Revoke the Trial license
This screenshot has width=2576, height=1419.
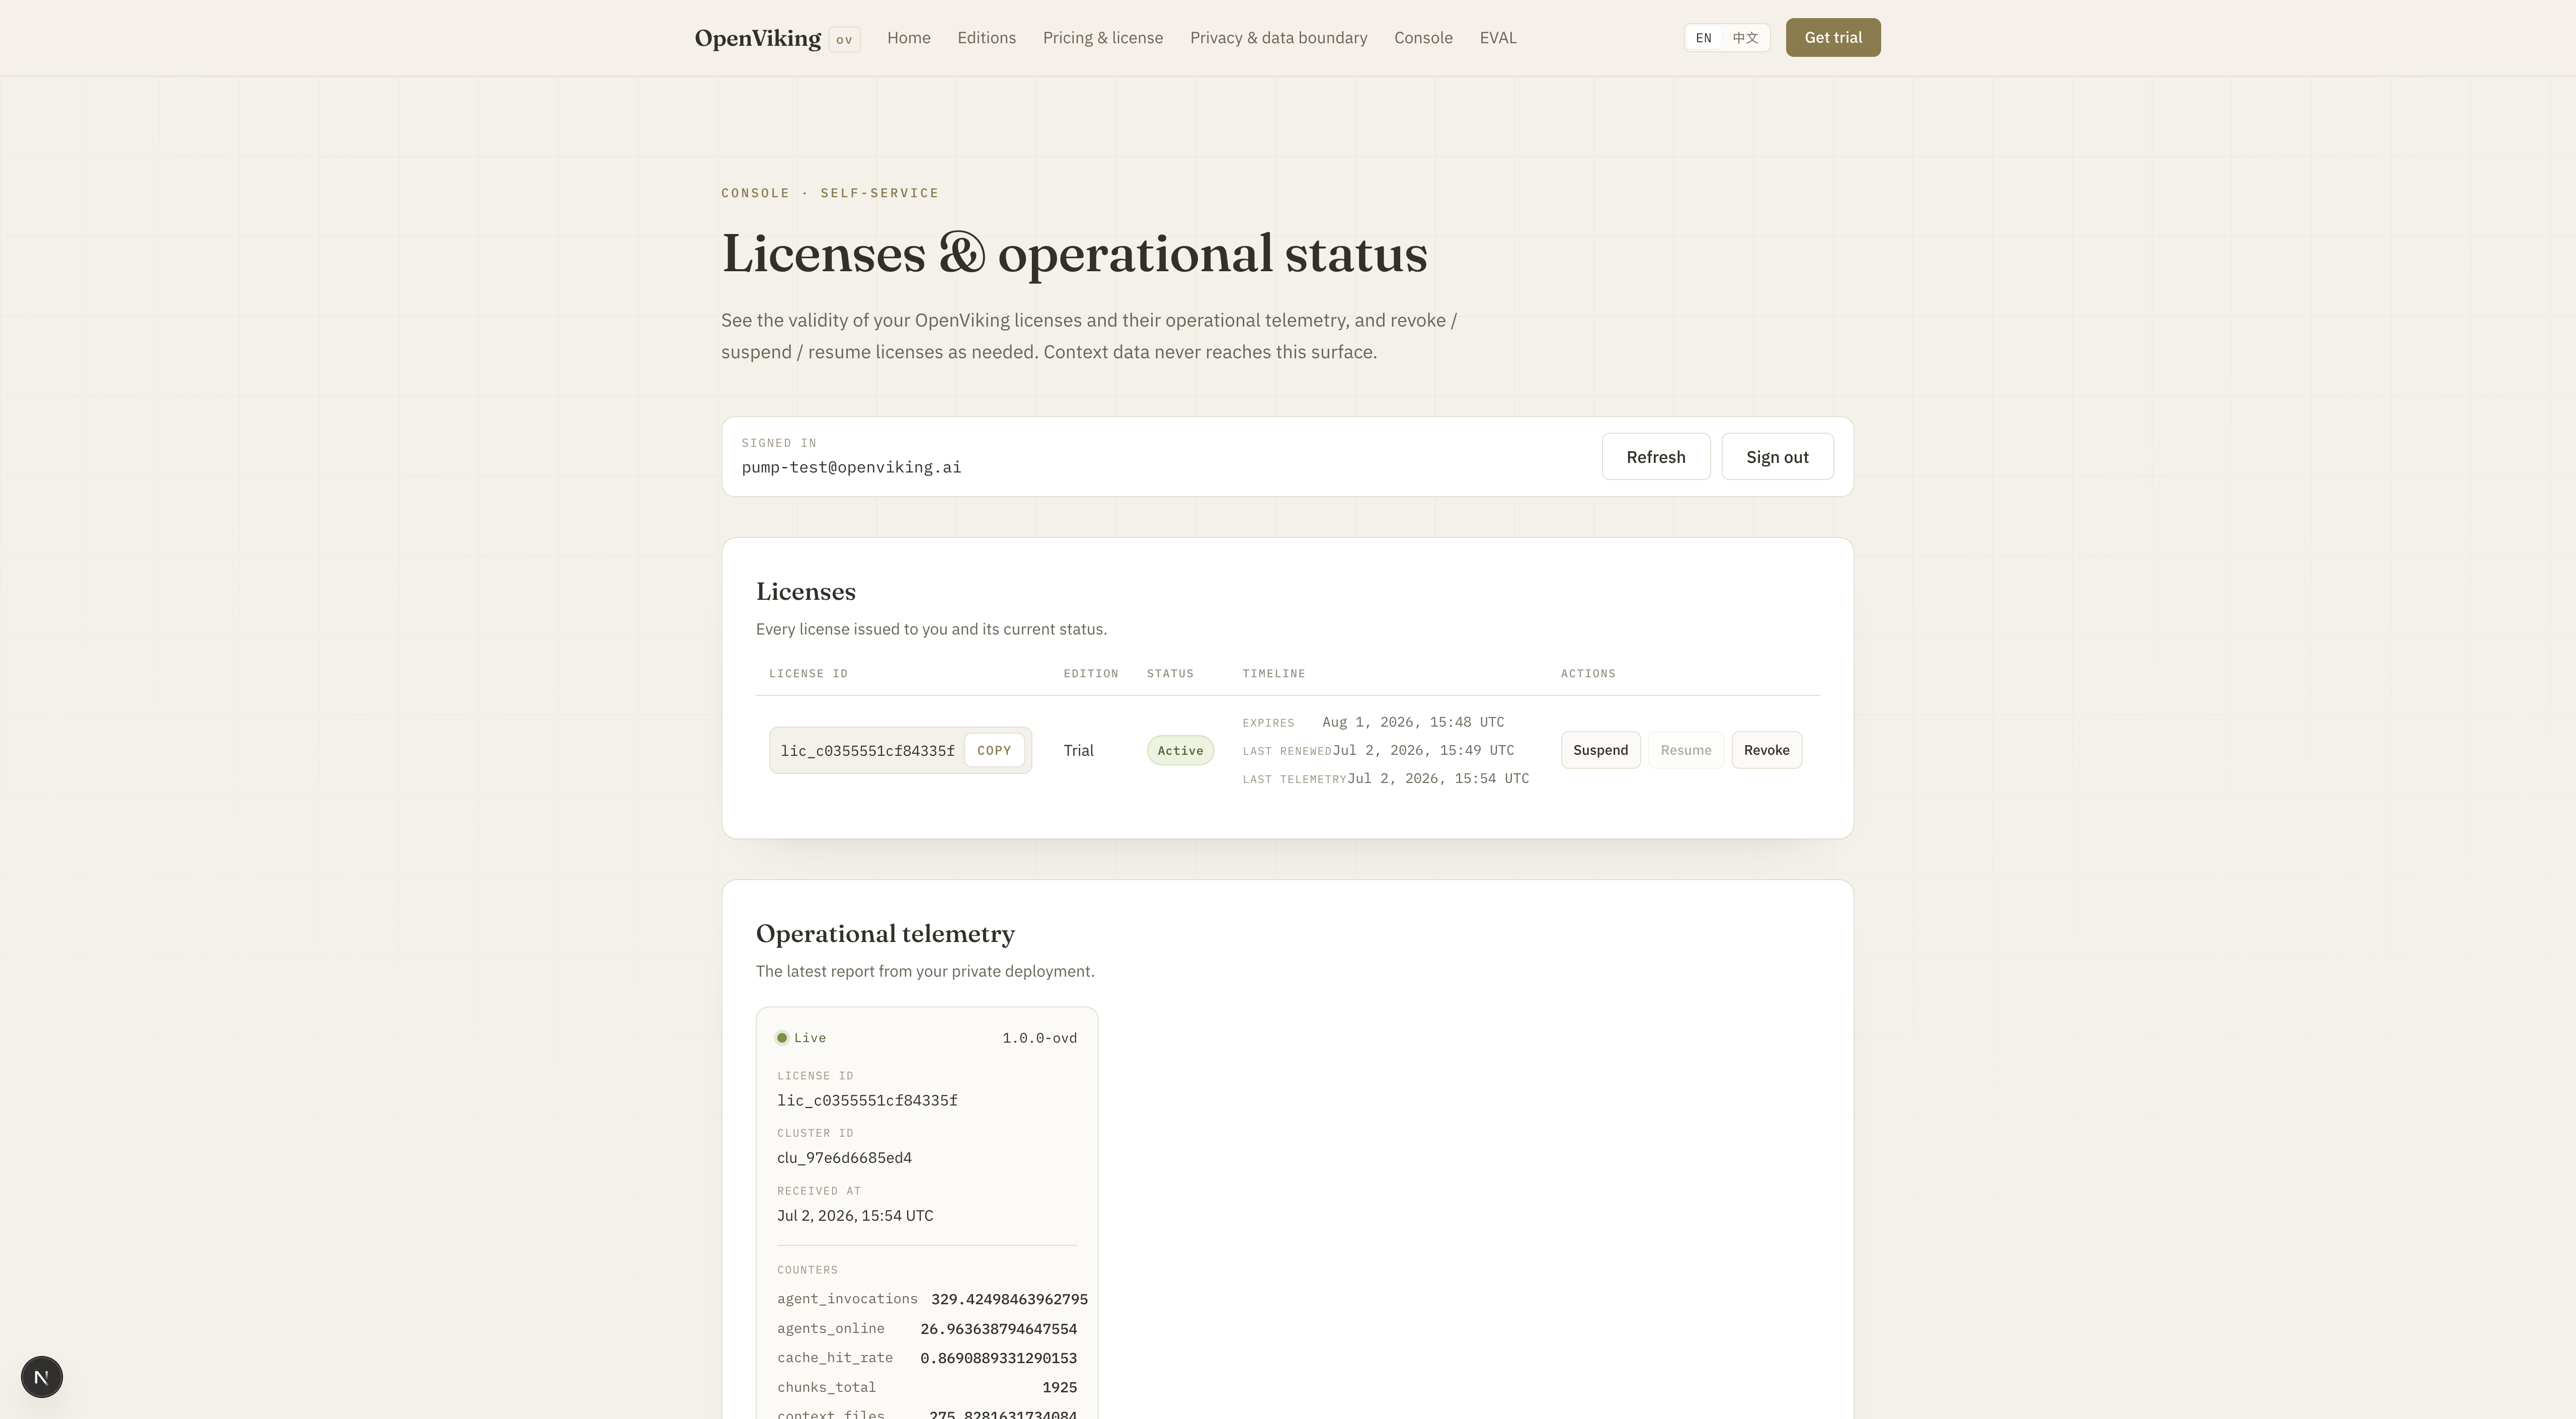point(1767,750)
